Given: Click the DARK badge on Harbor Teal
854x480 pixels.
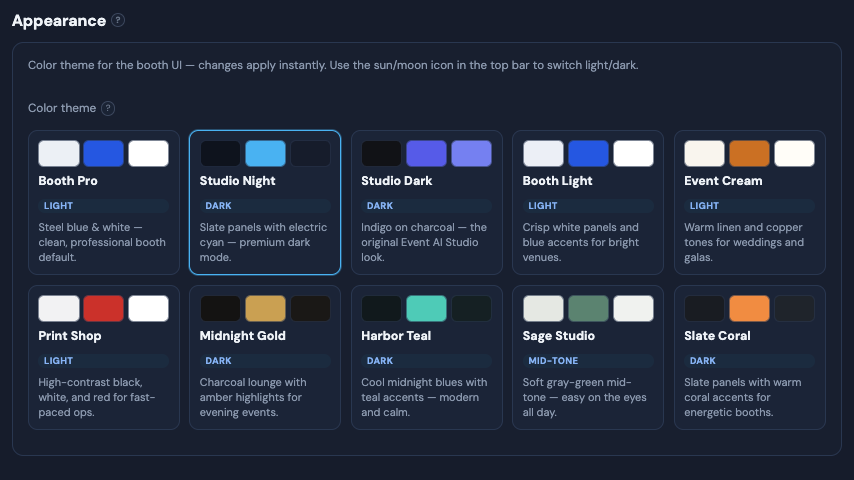Looking at the screenshot, I should click(426, 361).
